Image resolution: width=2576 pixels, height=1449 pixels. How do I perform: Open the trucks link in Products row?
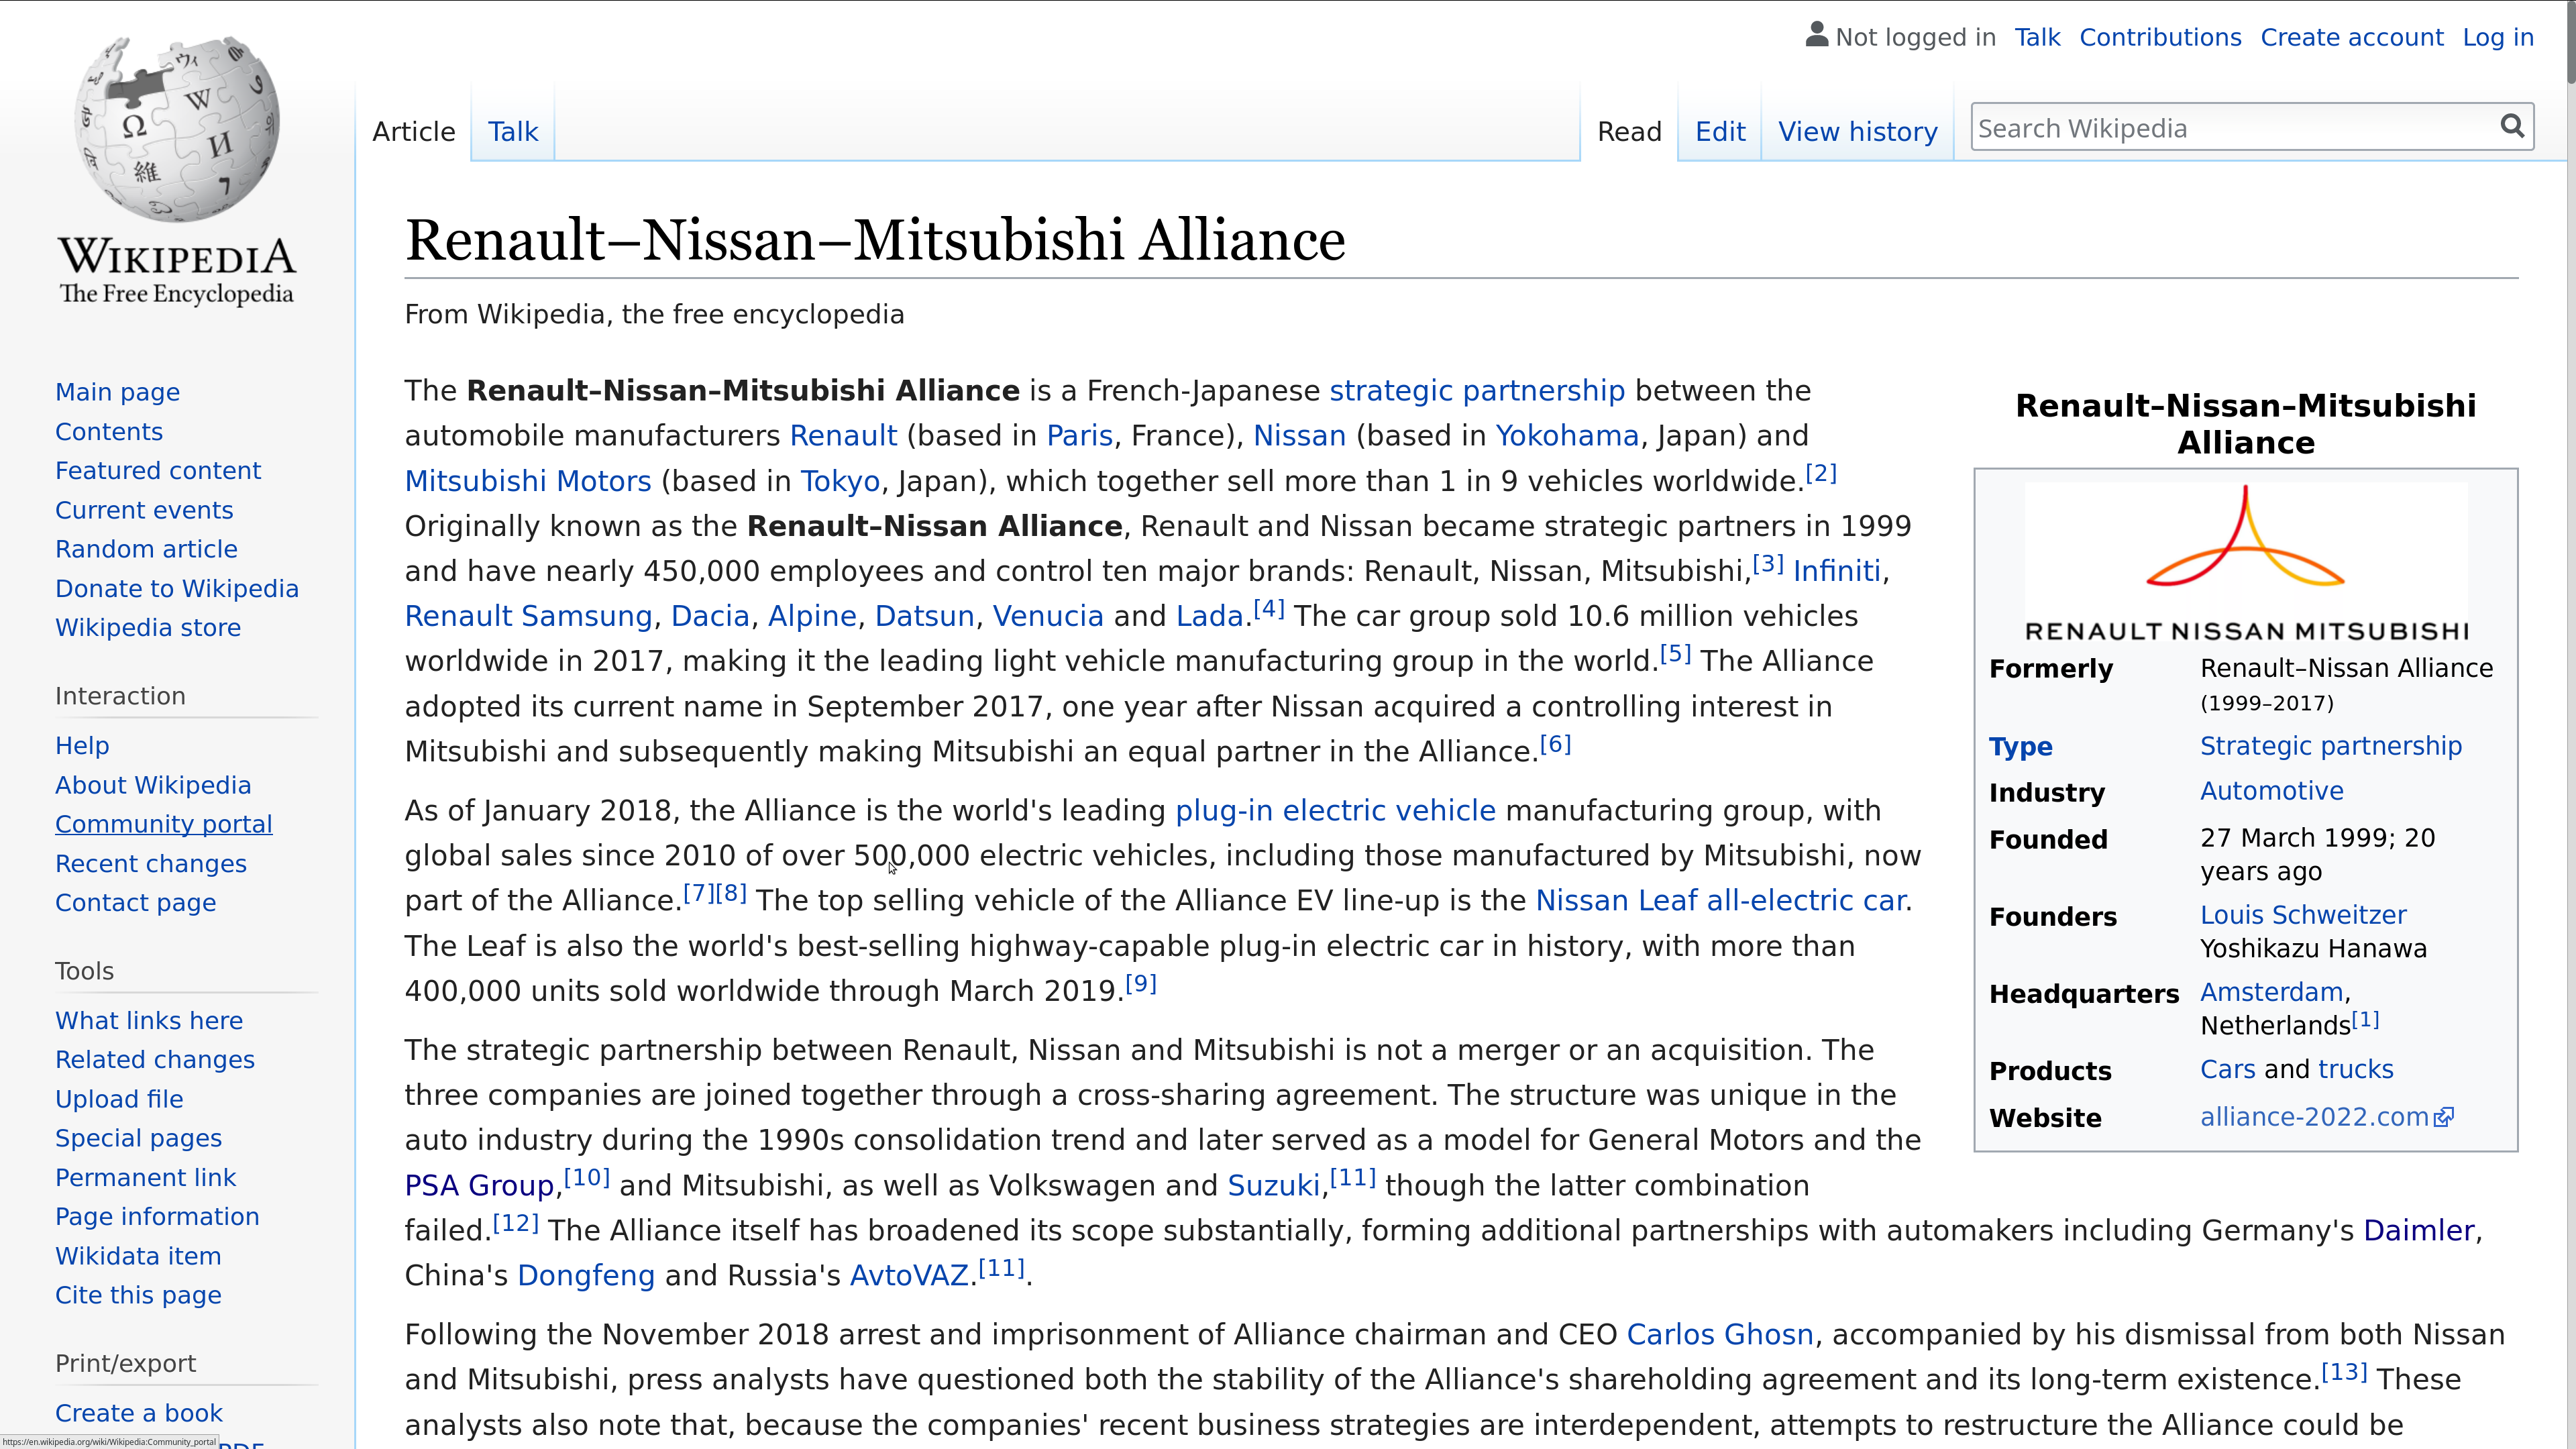pyautogui.click(x=2355, y=1069)
